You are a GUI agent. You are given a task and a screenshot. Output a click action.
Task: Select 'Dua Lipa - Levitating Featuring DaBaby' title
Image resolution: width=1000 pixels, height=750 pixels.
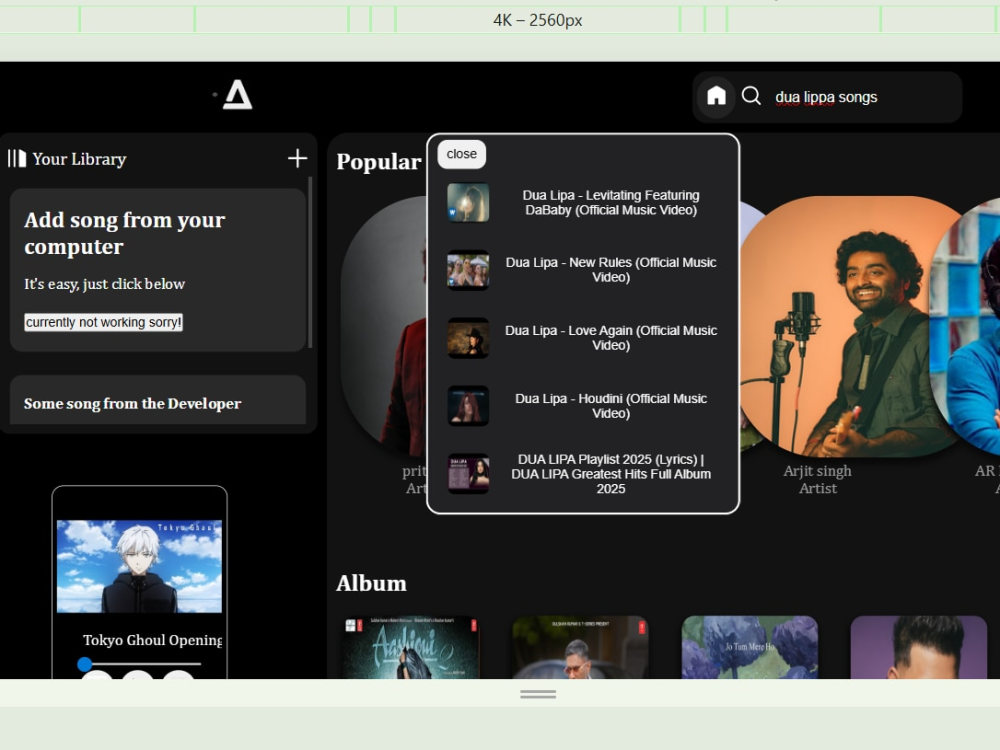[x=611, y=203]
